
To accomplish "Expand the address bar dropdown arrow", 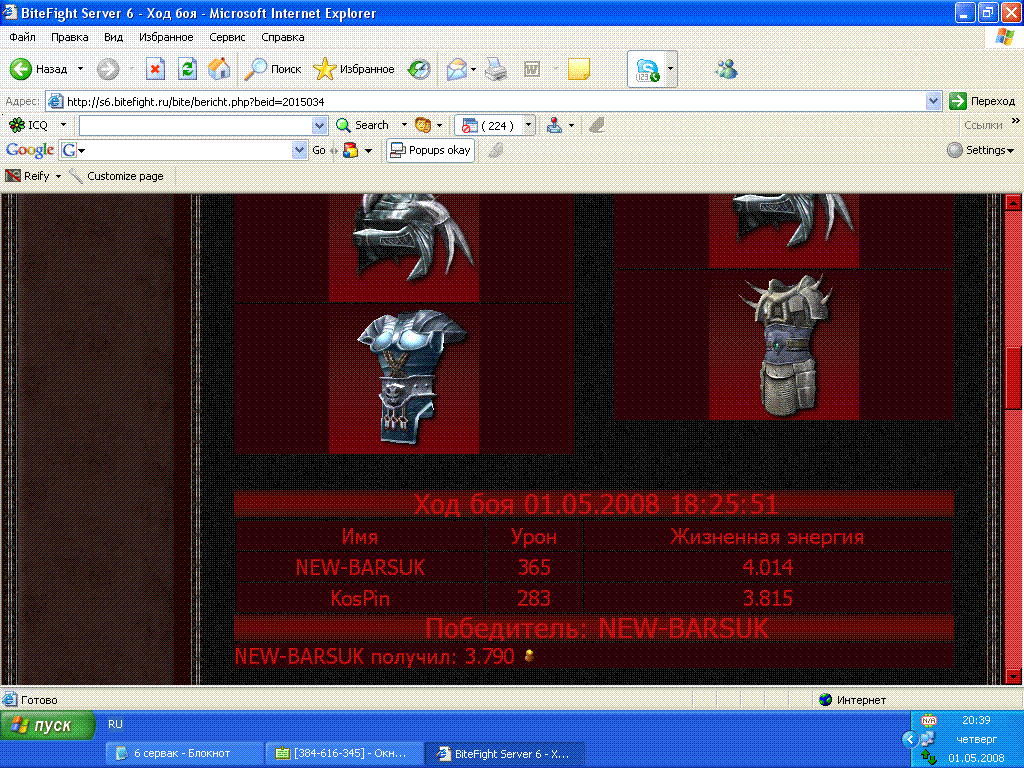I will pyautogui.click(x=934, y=101).
